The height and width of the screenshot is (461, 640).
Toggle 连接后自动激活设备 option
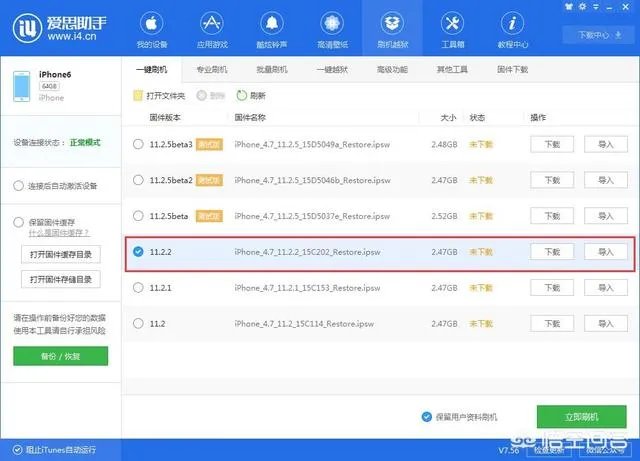pyautogui.click(x=18, y=186)
